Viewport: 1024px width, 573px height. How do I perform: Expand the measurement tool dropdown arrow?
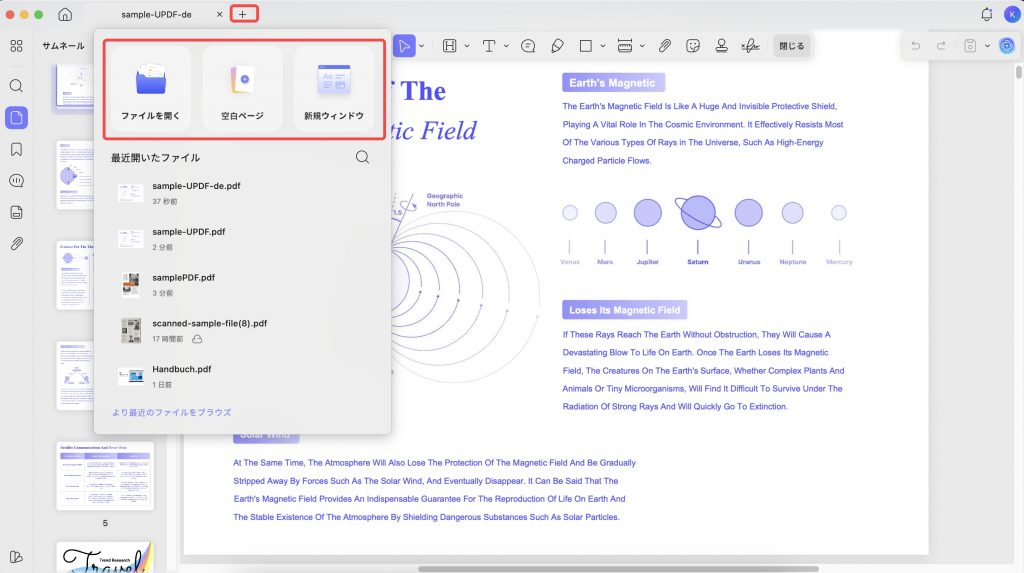642,46
